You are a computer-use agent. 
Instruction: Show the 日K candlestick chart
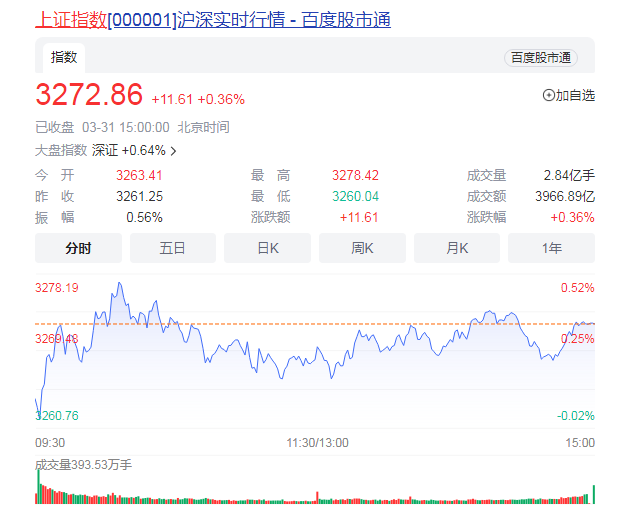click(268, 248)
